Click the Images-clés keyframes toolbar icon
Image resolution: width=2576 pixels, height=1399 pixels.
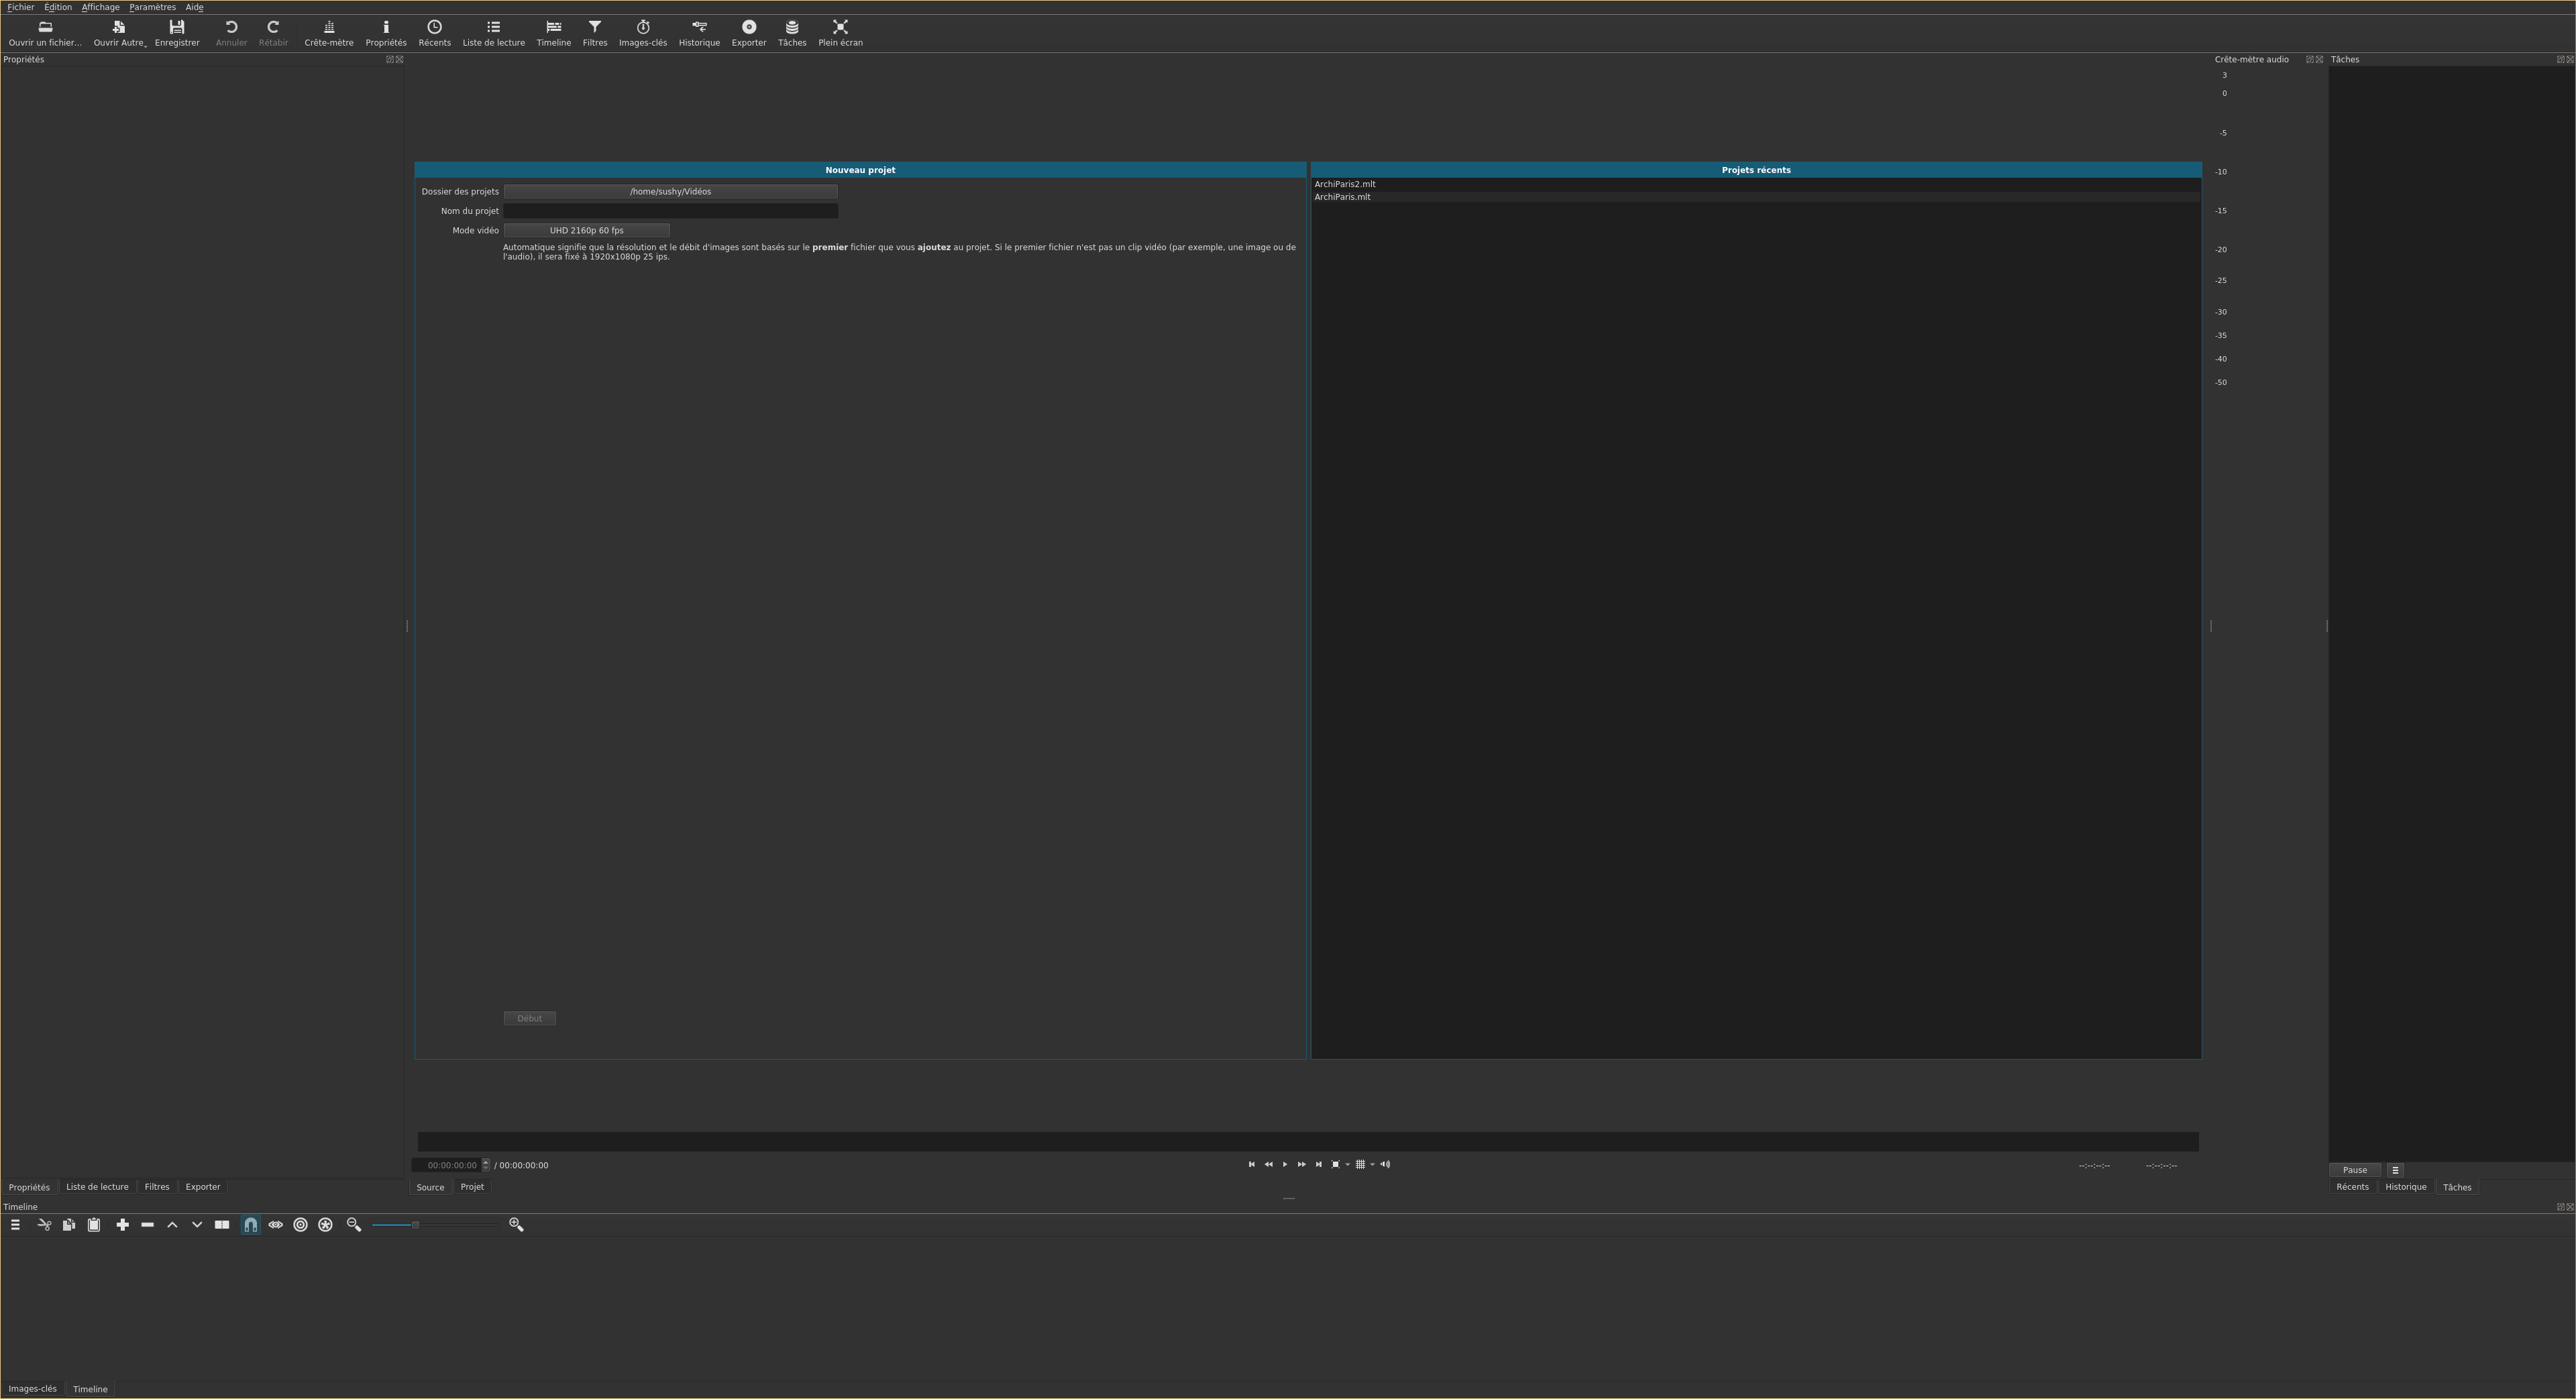click(642, 31)
